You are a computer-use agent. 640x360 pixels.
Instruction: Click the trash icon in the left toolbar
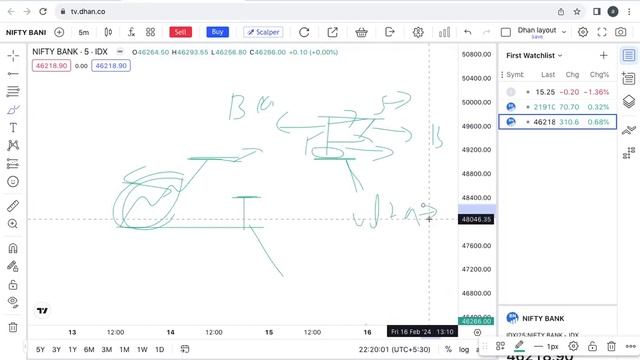click(13, 327)
